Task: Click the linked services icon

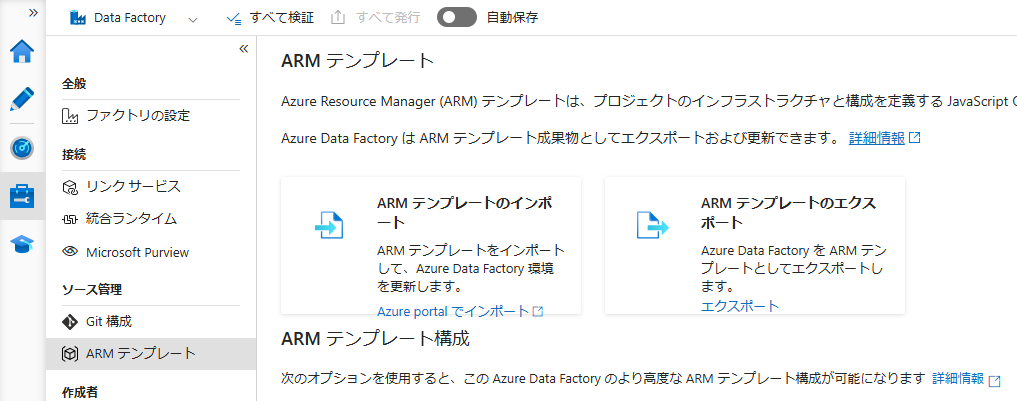Action: point(69,188)
